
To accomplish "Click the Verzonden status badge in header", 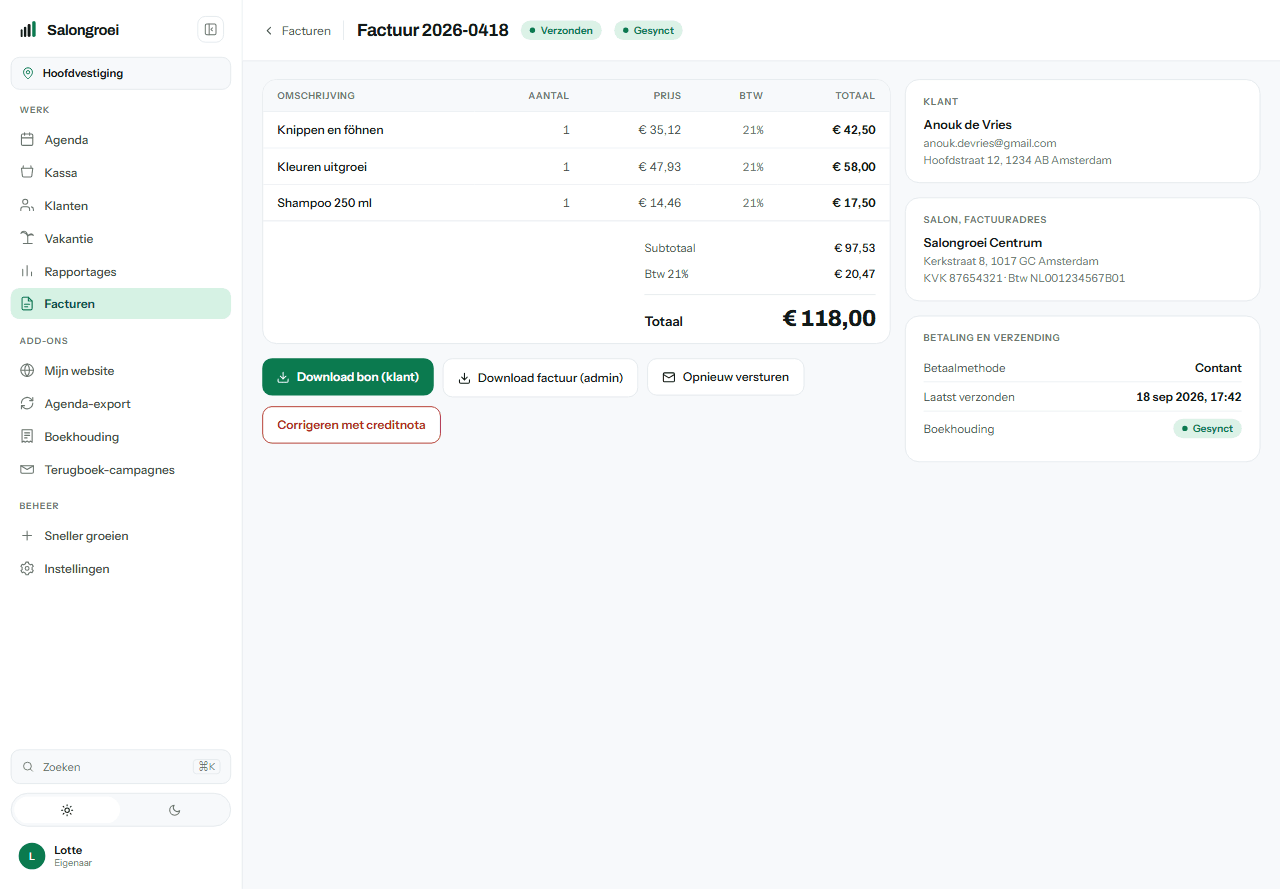I will (x=561, y=31).
